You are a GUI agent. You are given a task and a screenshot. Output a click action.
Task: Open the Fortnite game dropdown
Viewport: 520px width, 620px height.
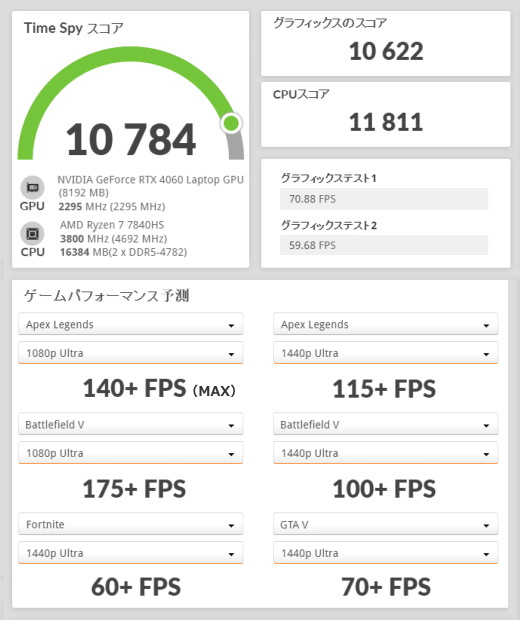pos(130,524)
